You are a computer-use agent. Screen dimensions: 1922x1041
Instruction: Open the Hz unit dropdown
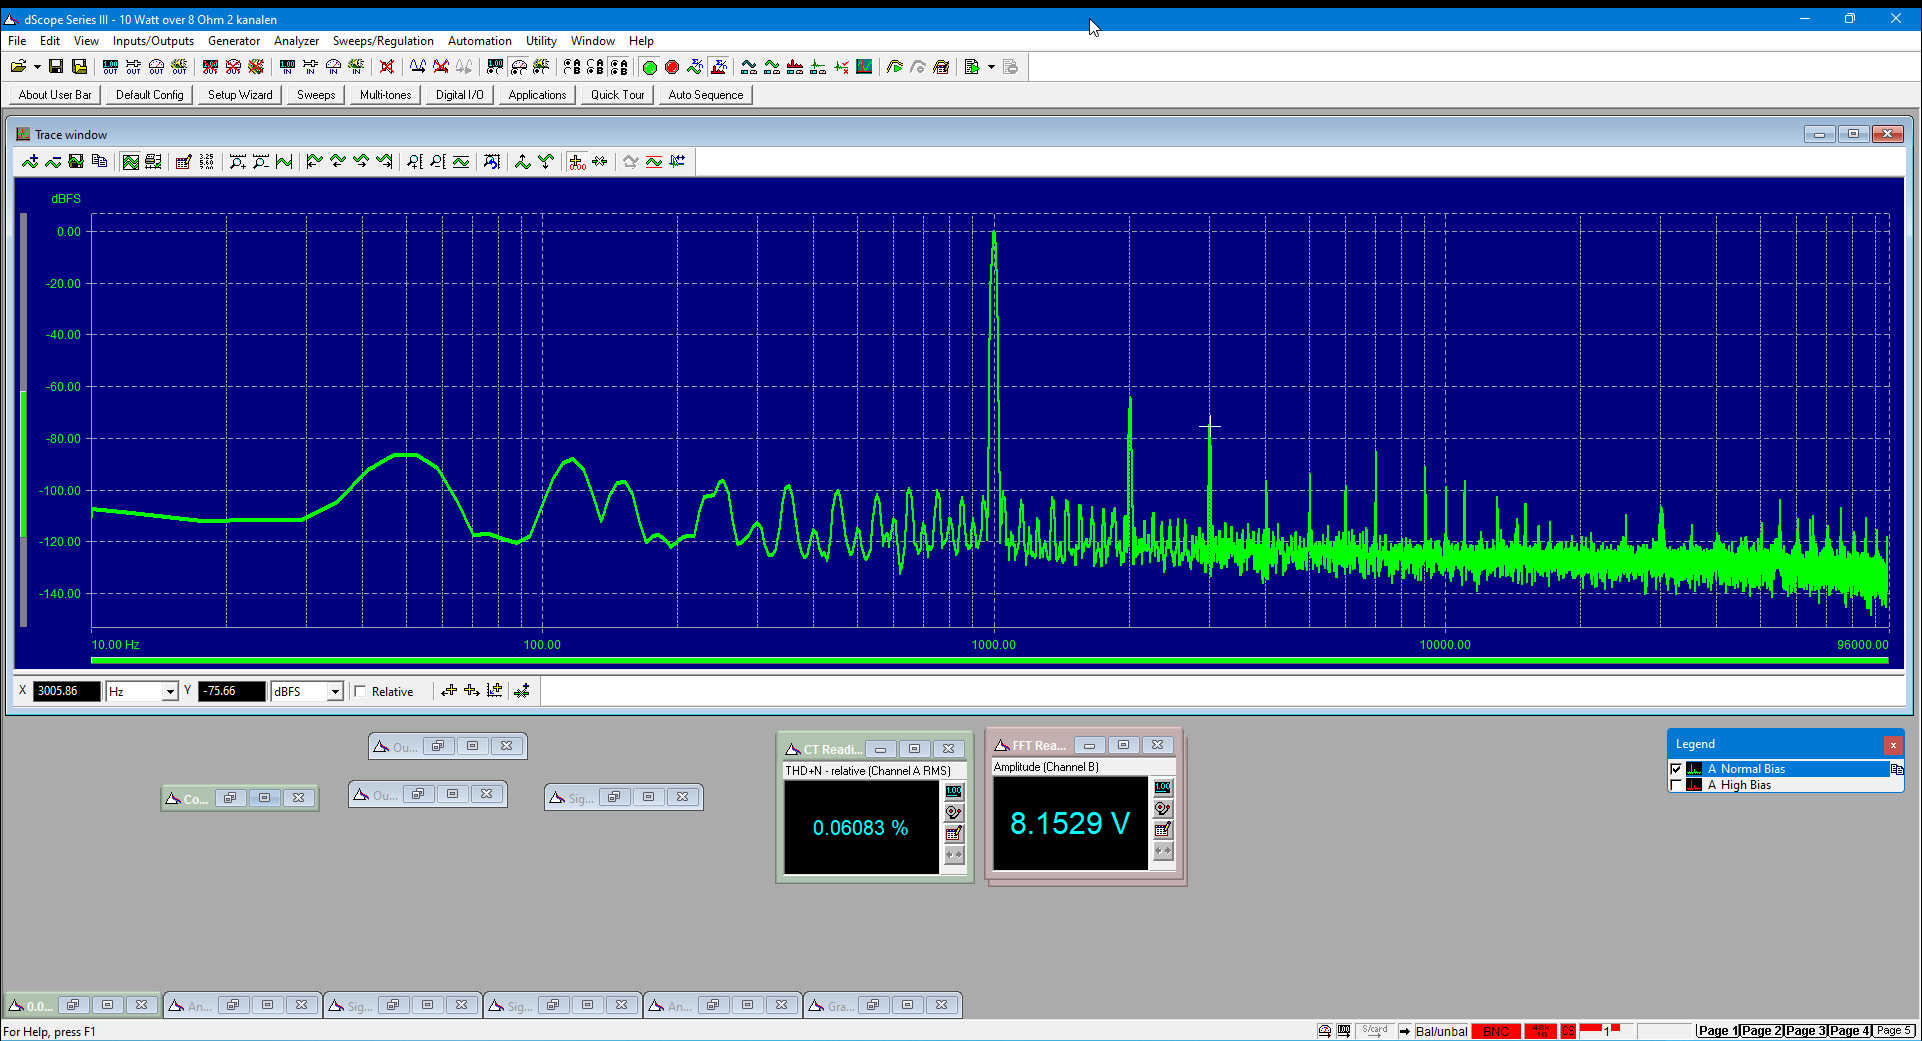(x=170, y=691)
